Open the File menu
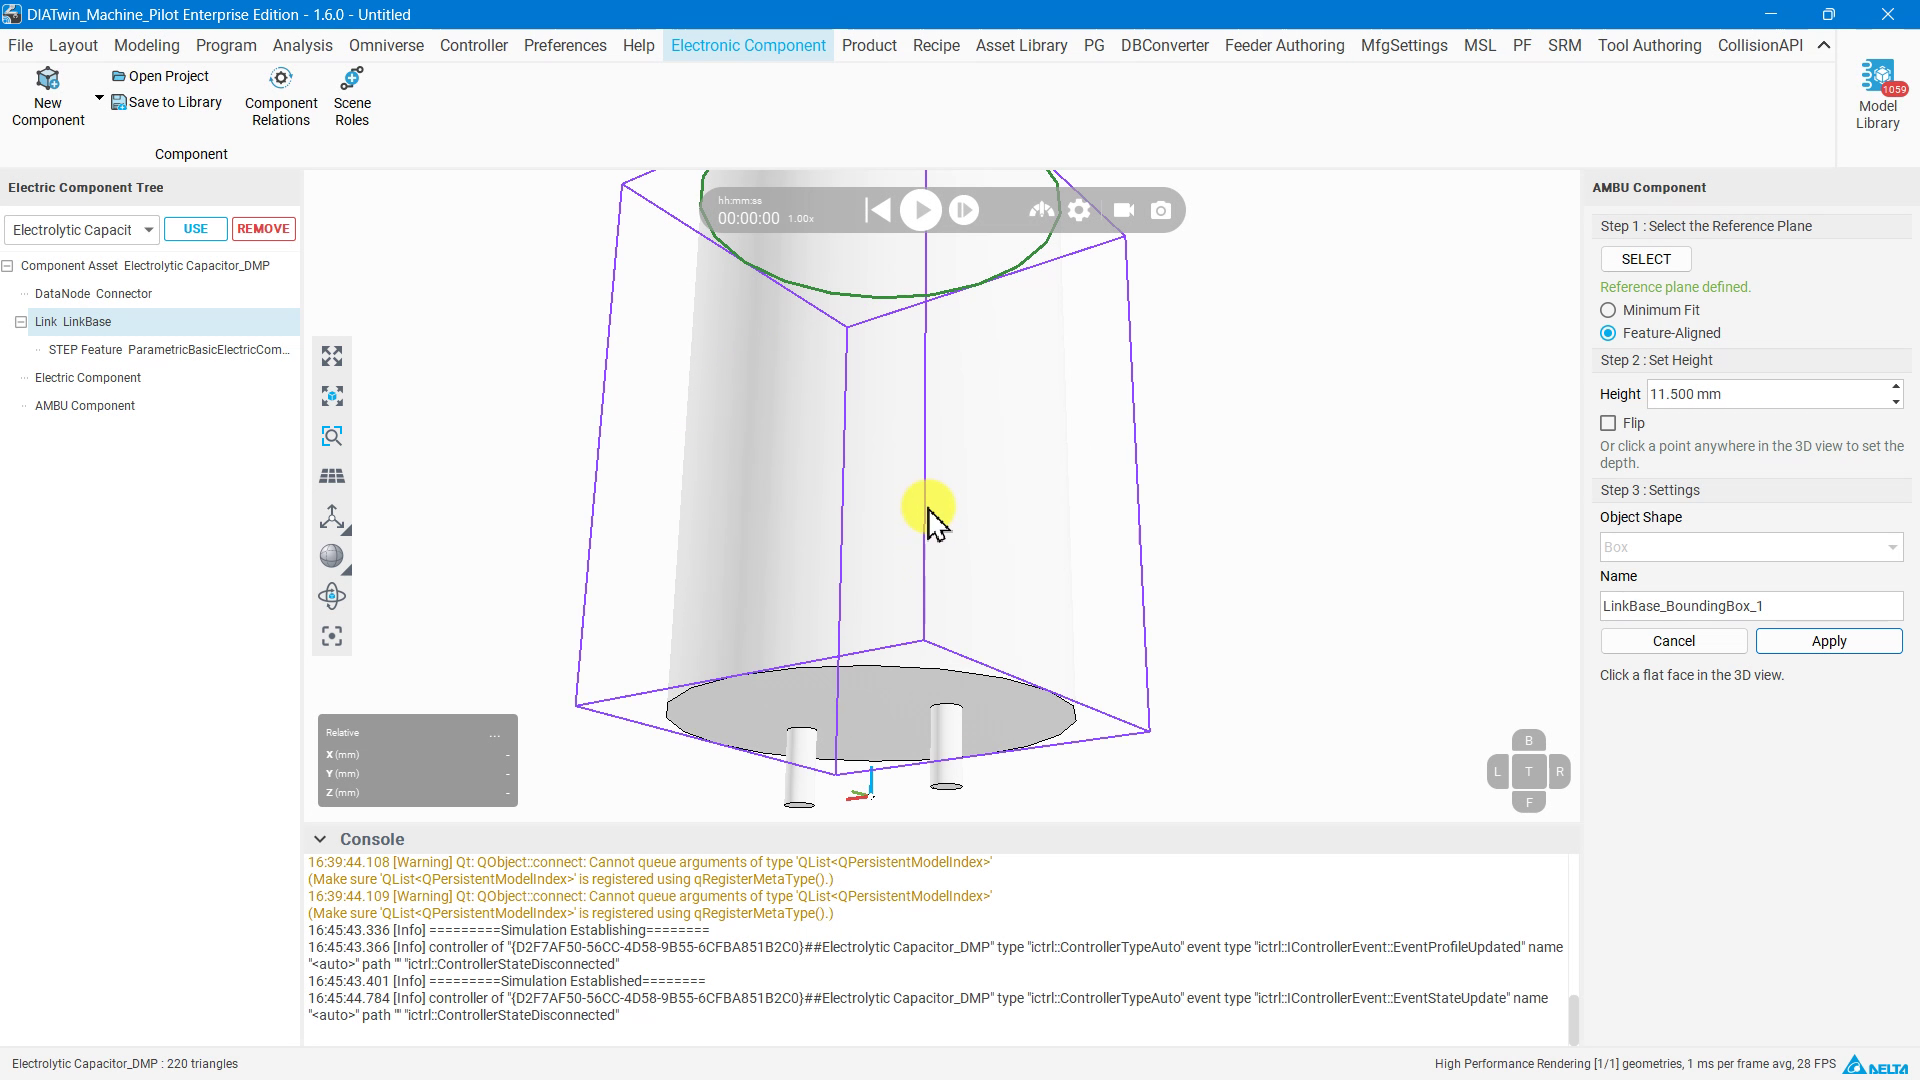Viewport: 1920px width, 1080px height. [x=20, y=46]
